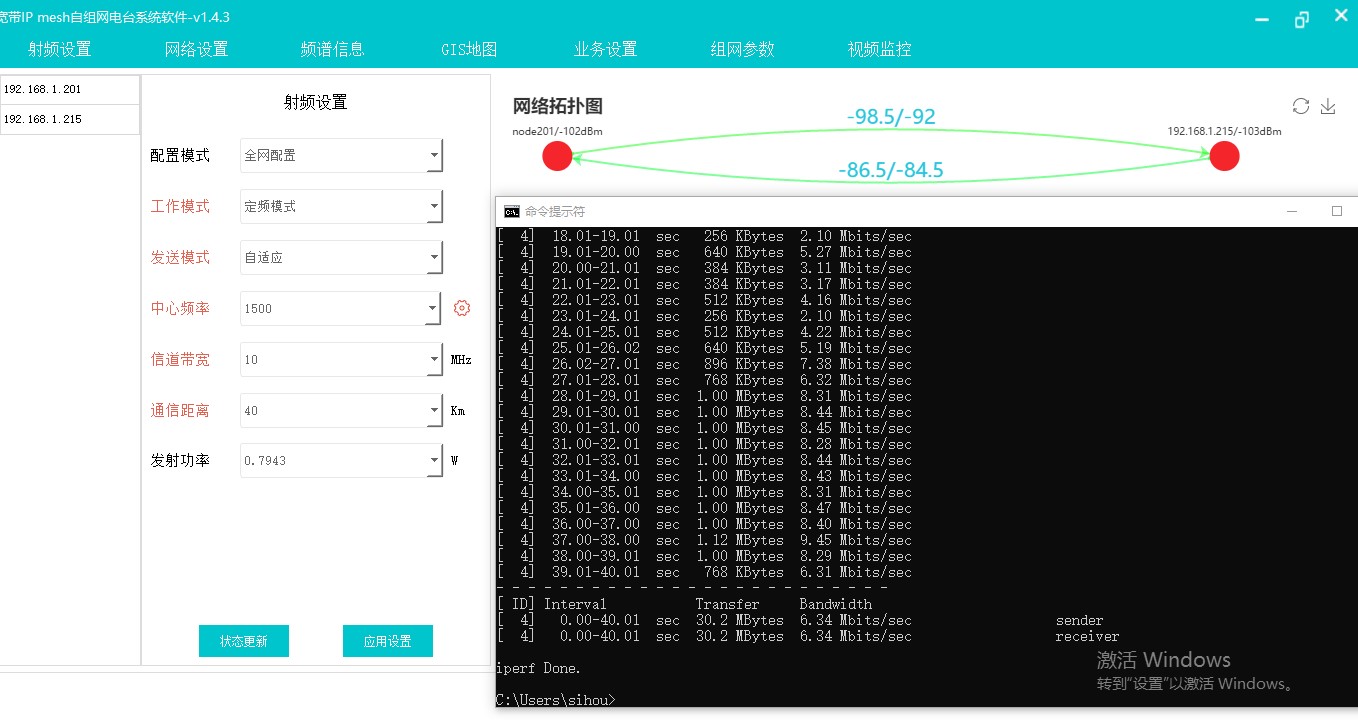Open the 频谱信息 tab
This screenshot has width=1358, height=723.
[332, 49]
